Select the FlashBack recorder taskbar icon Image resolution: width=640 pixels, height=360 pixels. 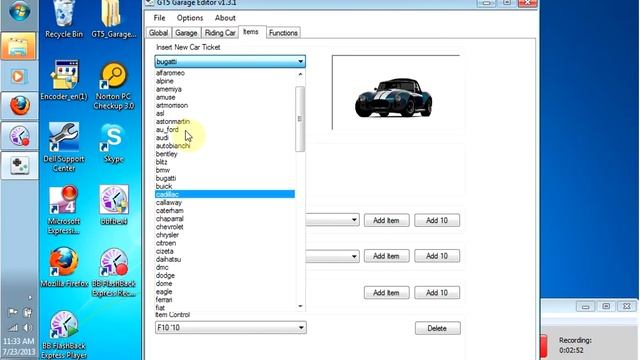coord(19,136)
